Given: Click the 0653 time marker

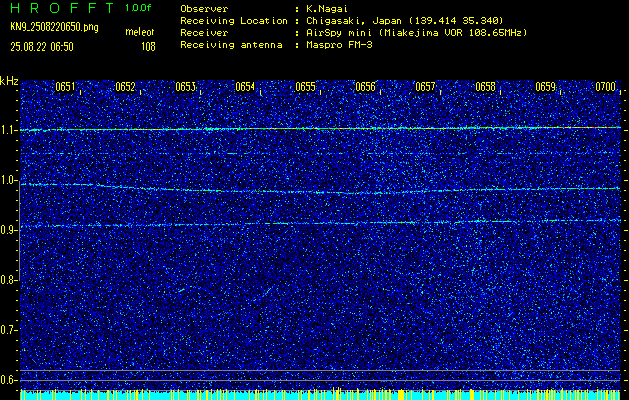Looking at the screenshot, I should pyautogui.click(x=185, y=87).
